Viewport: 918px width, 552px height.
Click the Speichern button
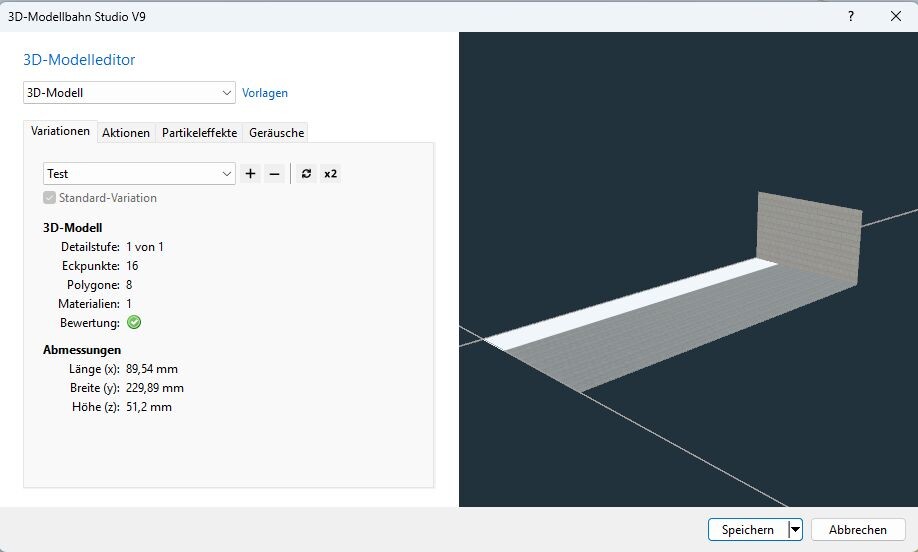748,530
